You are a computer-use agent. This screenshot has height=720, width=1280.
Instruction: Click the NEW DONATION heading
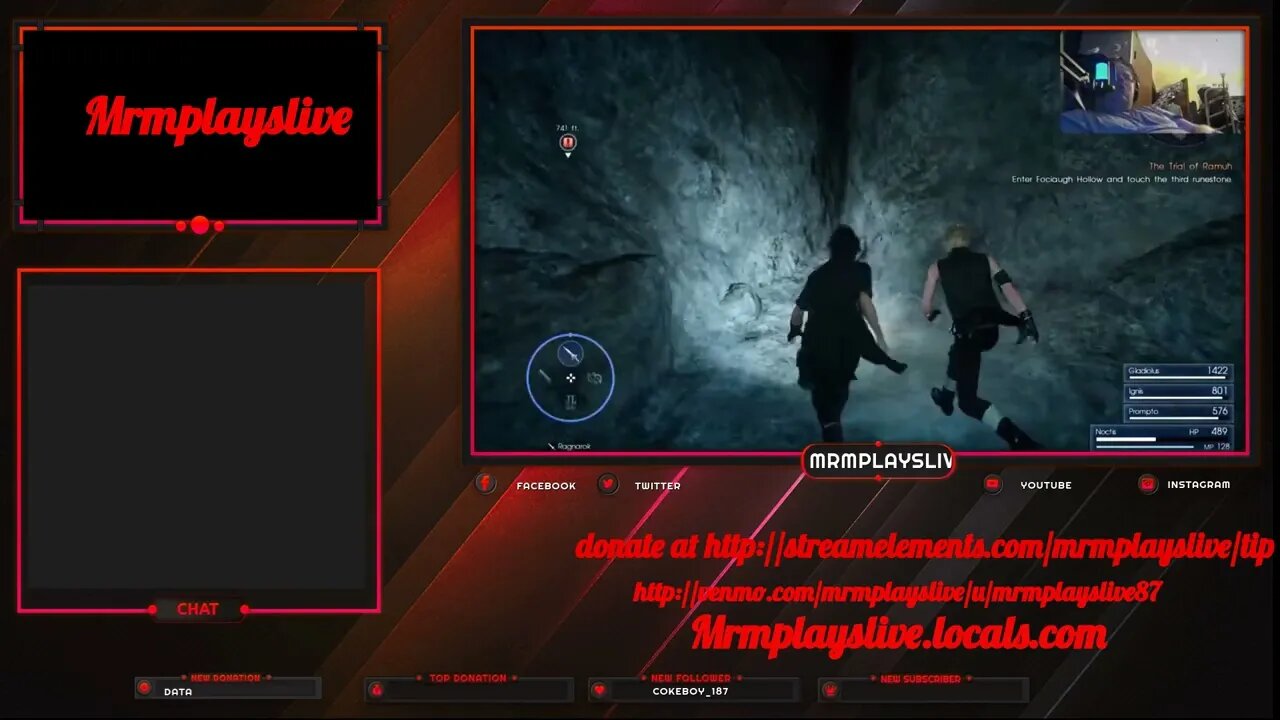tap(226, 678)
